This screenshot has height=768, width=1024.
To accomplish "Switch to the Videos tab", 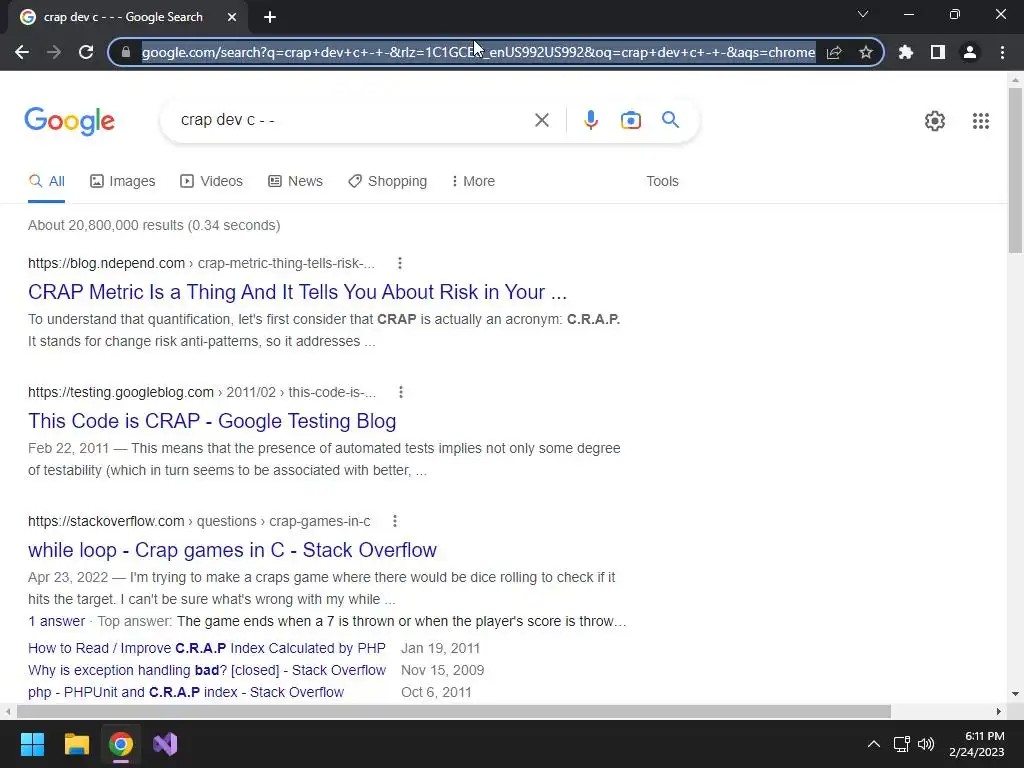I will (x=212, y=182).
